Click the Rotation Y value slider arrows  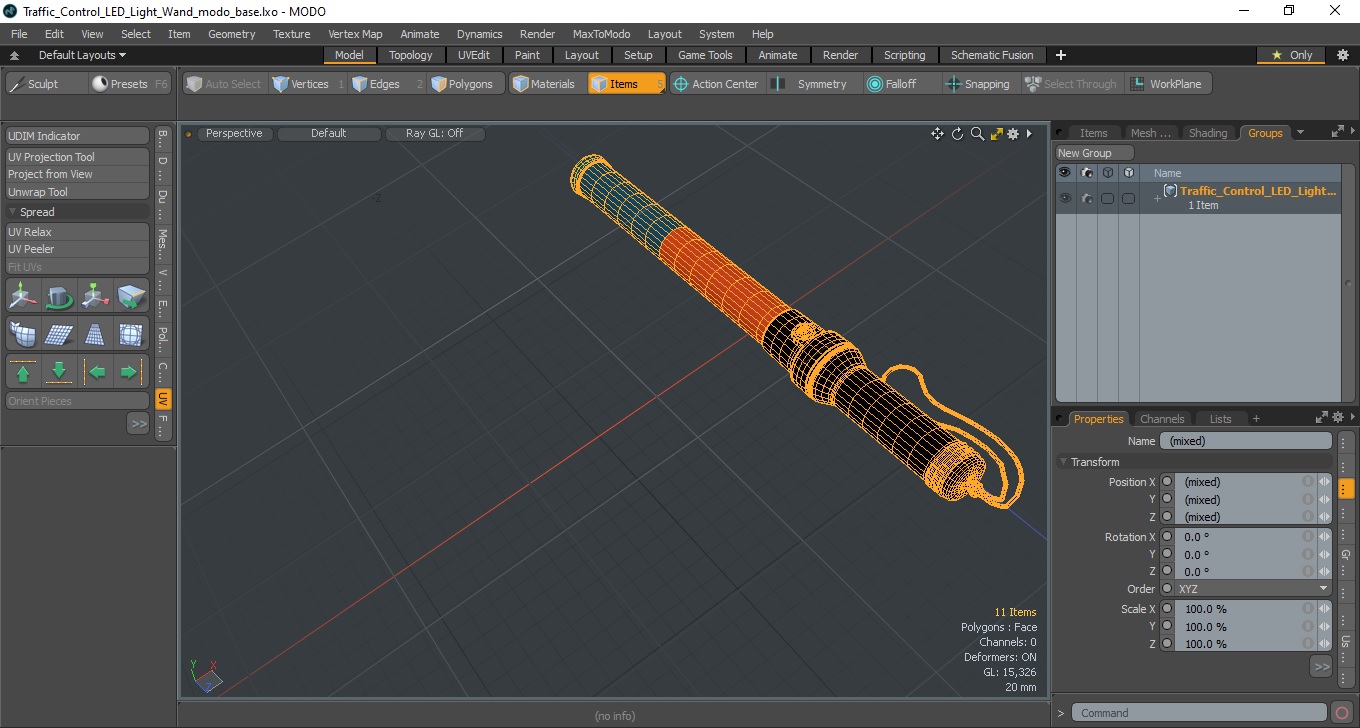[1324, 554]
